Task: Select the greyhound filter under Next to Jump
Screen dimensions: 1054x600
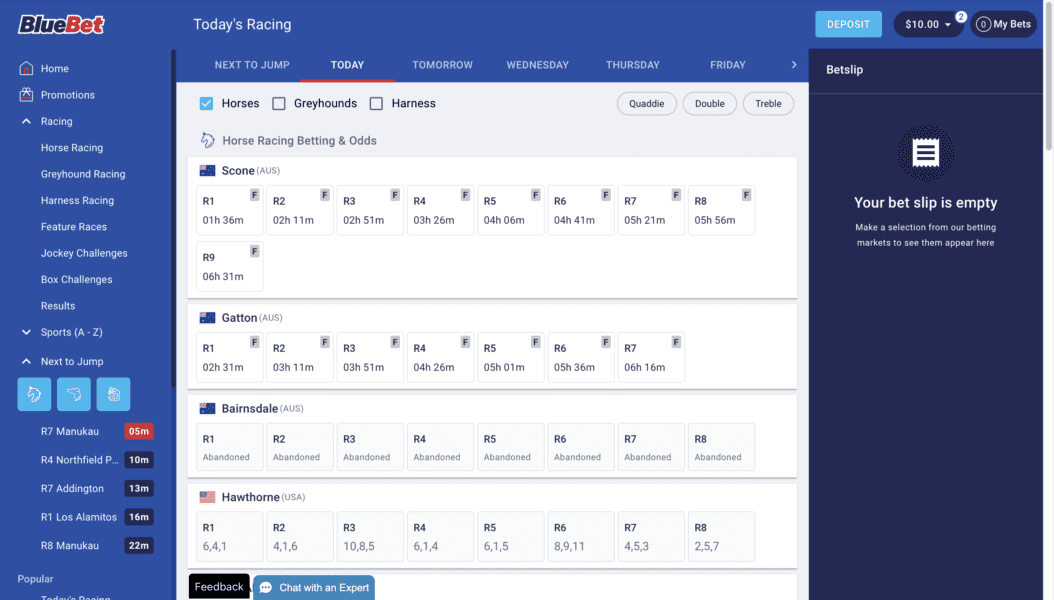Action: click(x=74, y=394)
